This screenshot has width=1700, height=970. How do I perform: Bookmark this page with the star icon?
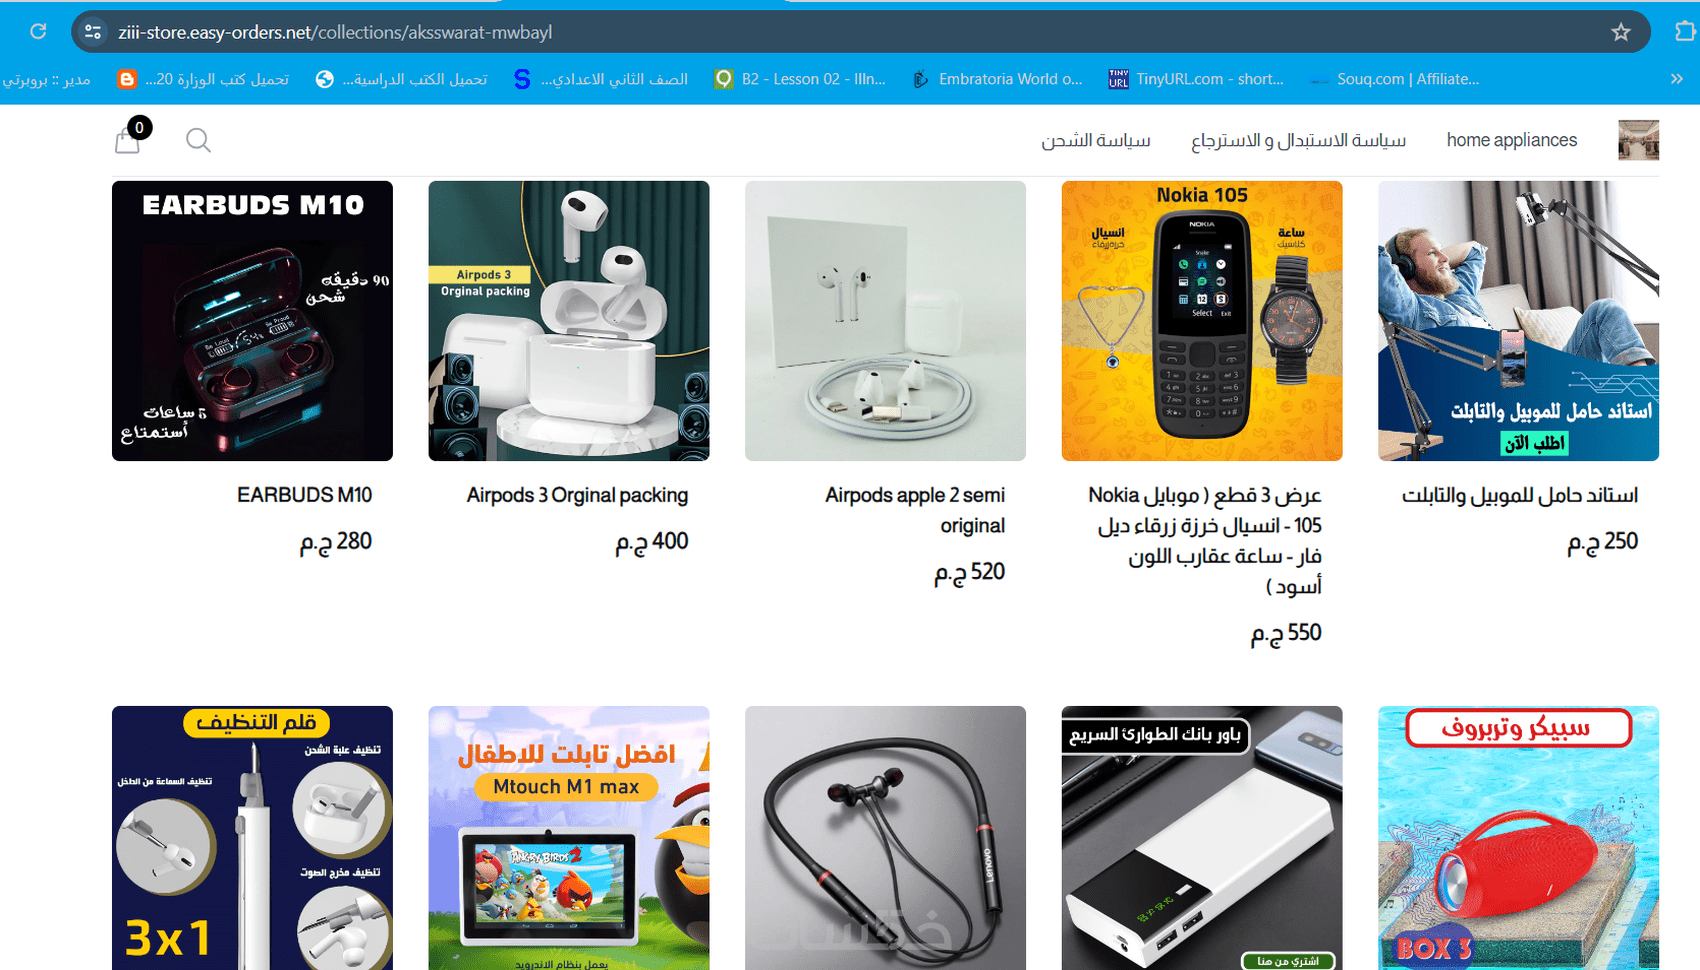click(1621, 32)
